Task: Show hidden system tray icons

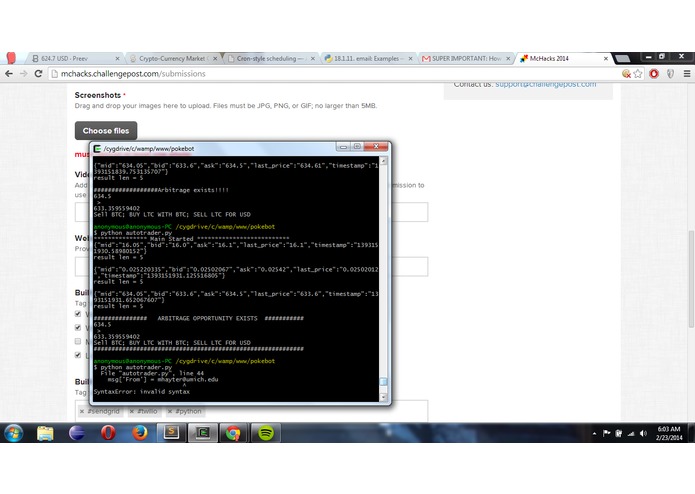Action: pos(594,433)
